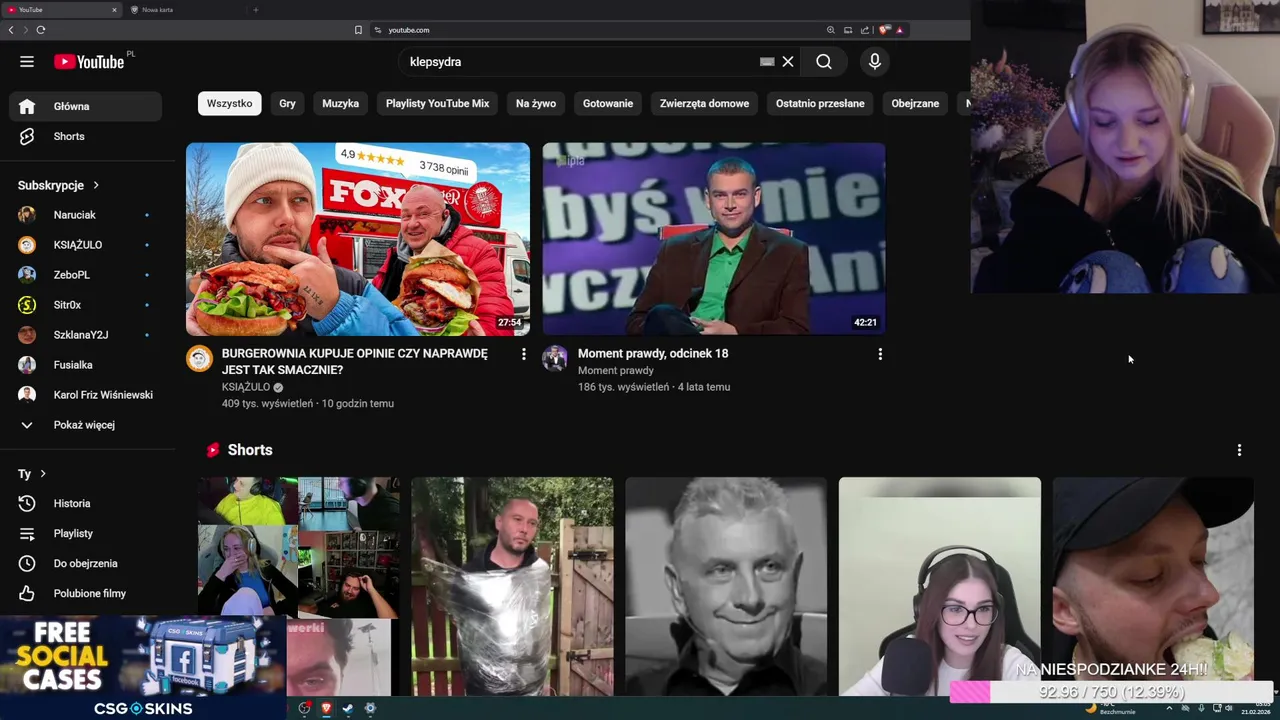1280x720 pixels.
Task: Open the man with foil-wrapped object Short
Action: (x=512, y=586)
